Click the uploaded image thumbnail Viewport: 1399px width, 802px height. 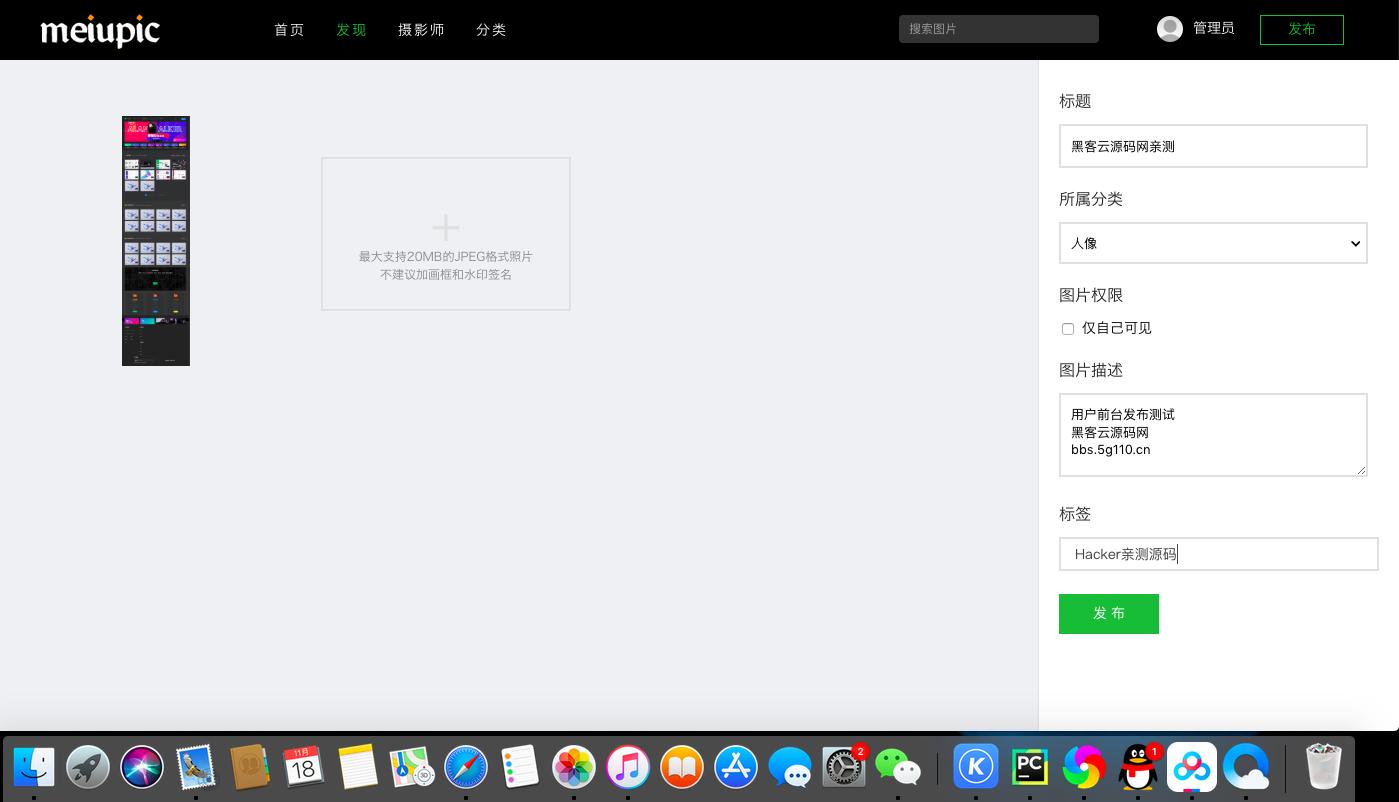click(156, 241)
